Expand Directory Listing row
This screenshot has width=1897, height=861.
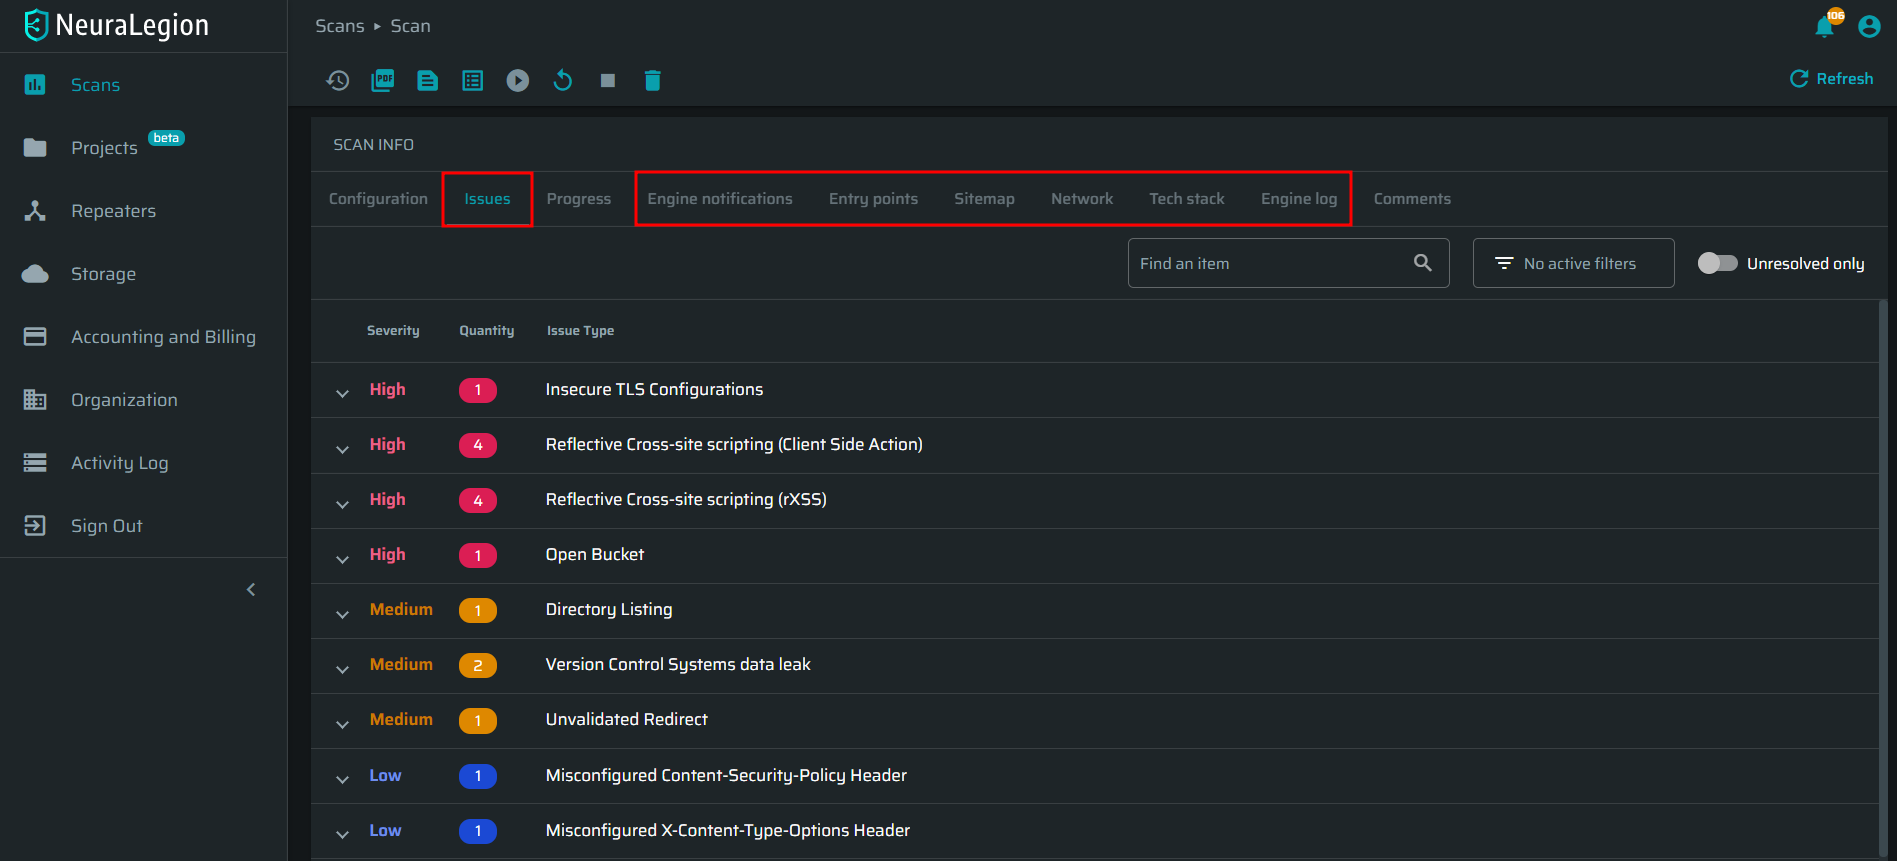342,614
